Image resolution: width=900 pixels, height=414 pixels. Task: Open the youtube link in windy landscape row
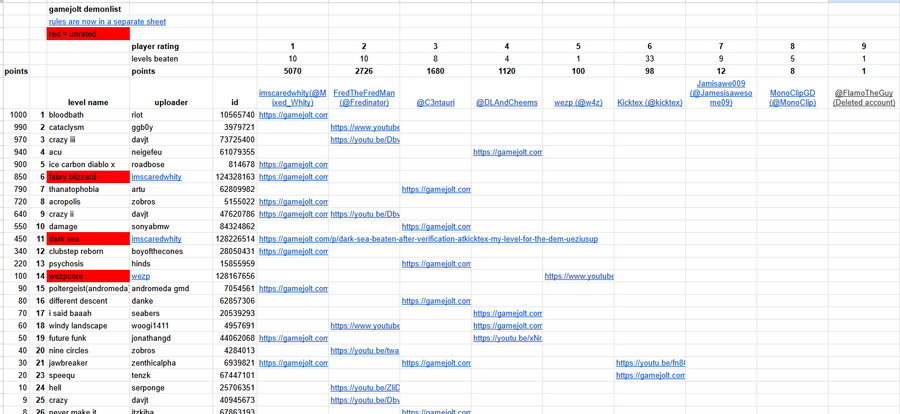[365, 326]
